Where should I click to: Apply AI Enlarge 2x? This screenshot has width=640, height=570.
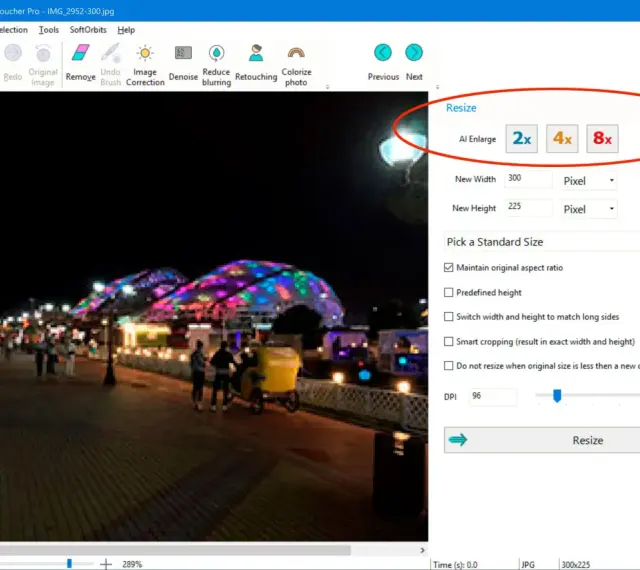pyautogui.click(x=521, y=139)
